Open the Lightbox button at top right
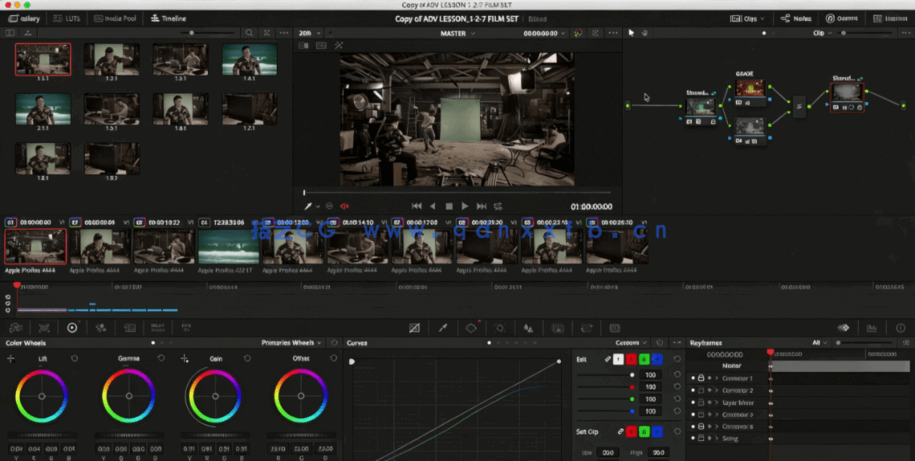Viewport: 915px width, 461px height. click(x=890, y=19)
